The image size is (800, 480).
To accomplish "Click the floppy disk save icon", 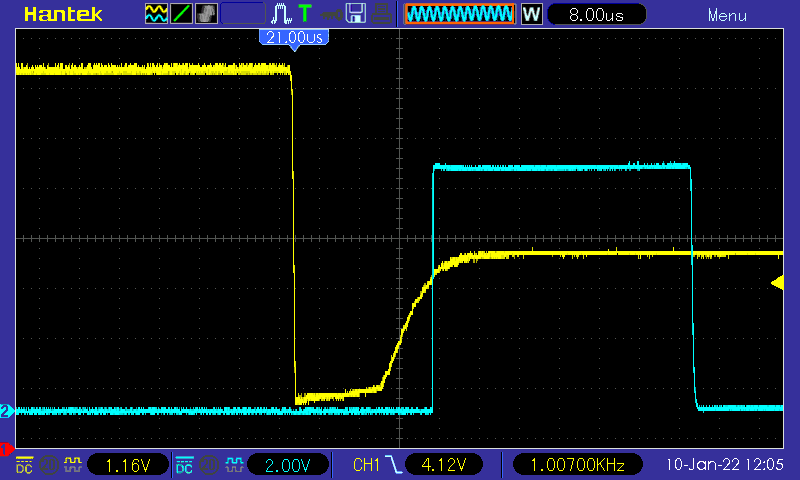I will coord(356,14).
